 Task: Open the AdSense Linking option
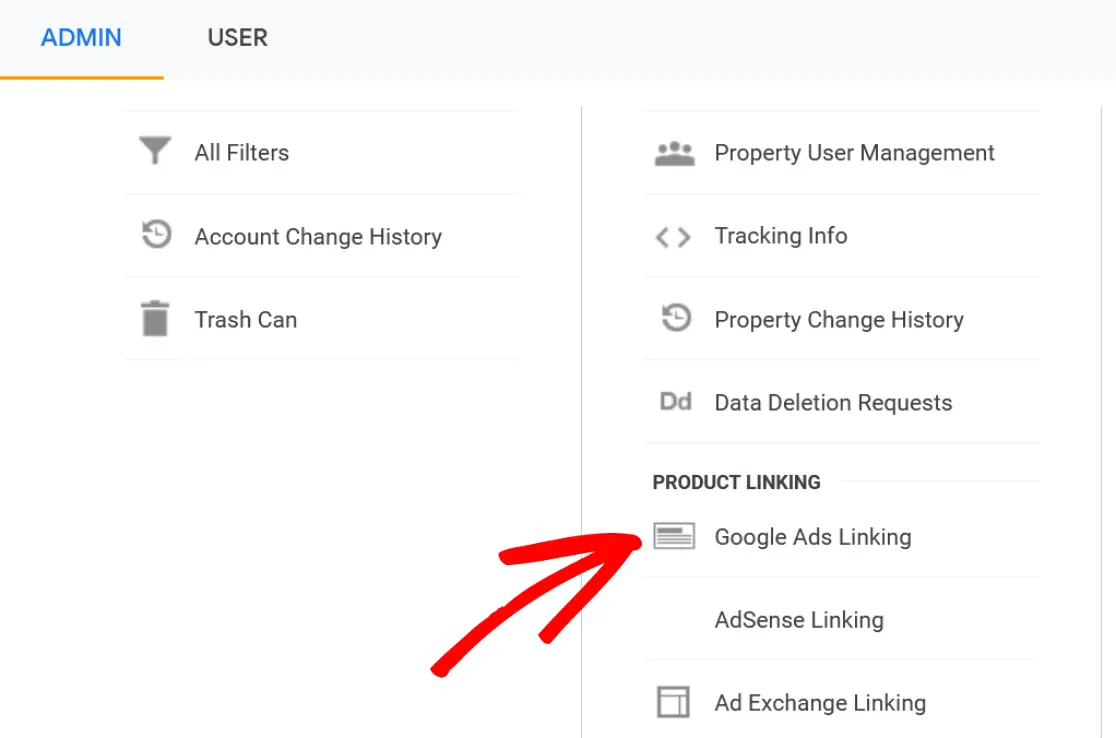(799, 620)
